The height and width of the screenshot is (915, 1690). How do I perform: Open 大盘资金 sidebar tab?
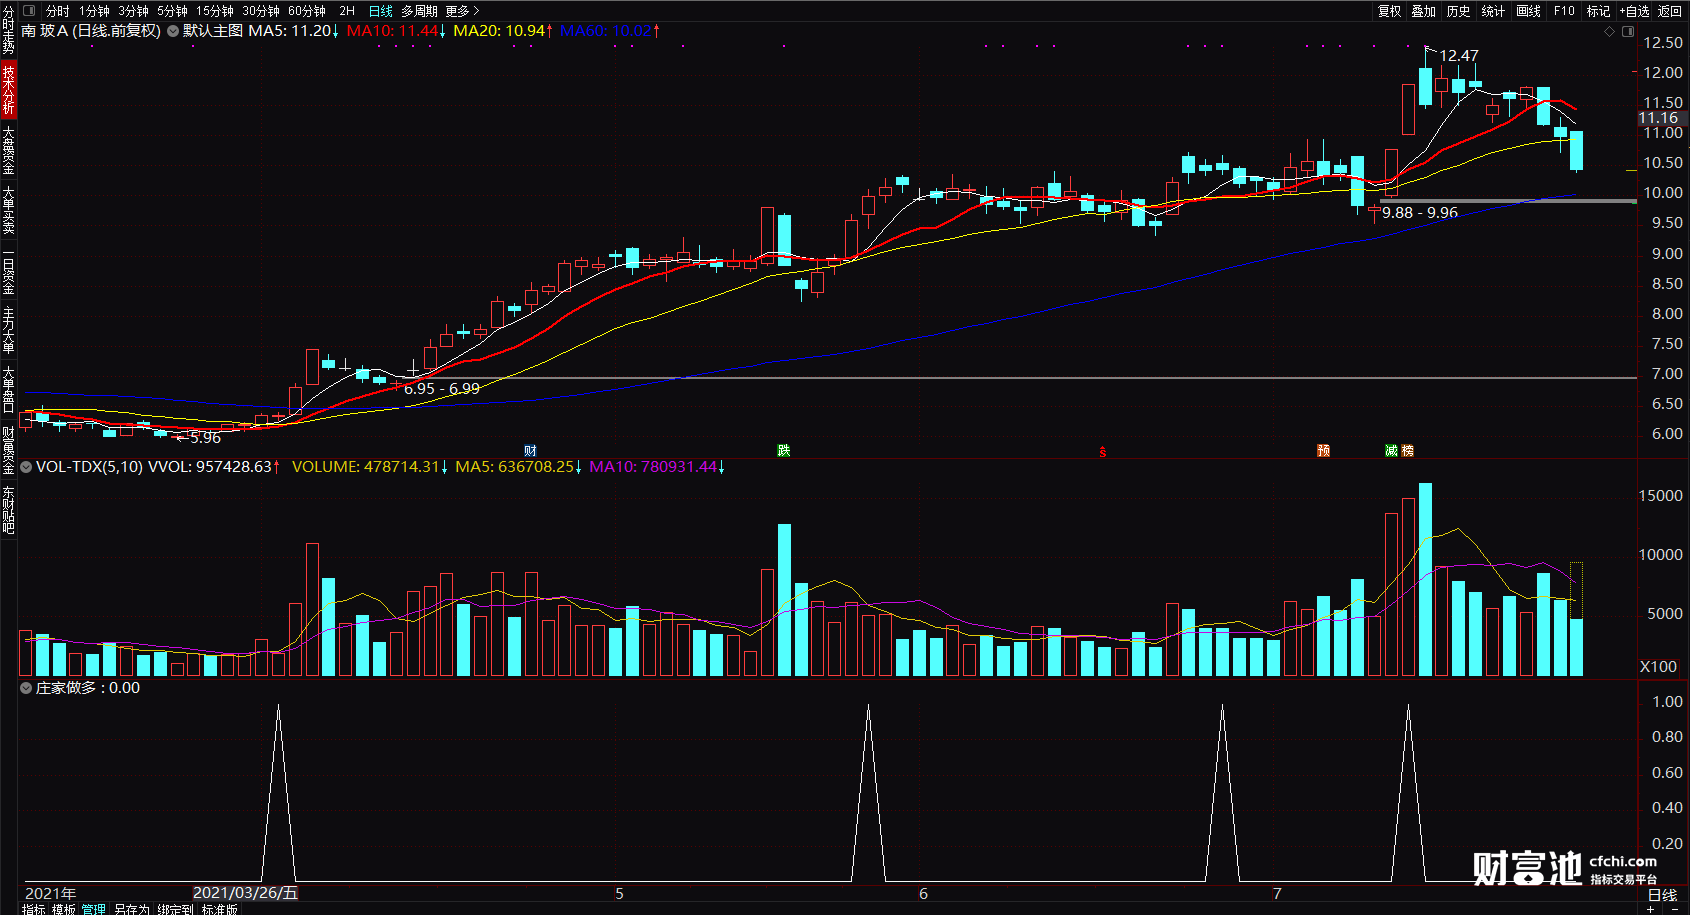pos(8,150)
